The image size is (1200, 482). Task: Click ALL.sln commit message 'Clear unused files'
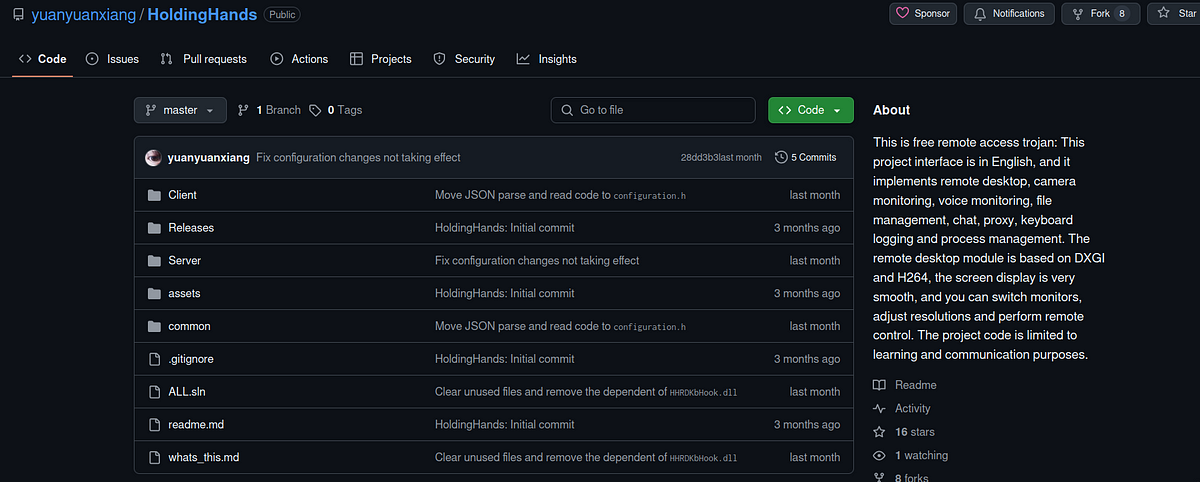[x=586, y=392]
